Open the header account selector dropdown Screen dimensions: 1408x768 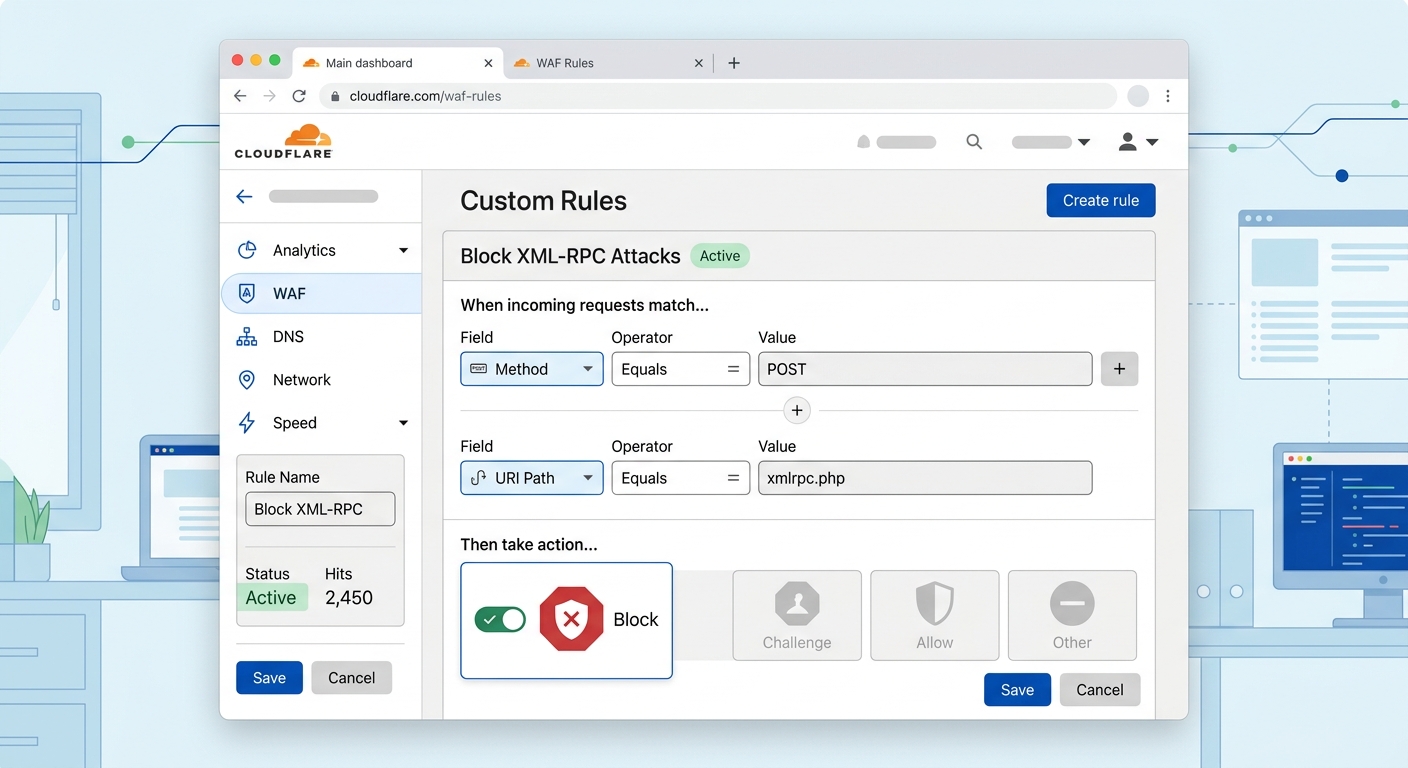coord(1051,142)
